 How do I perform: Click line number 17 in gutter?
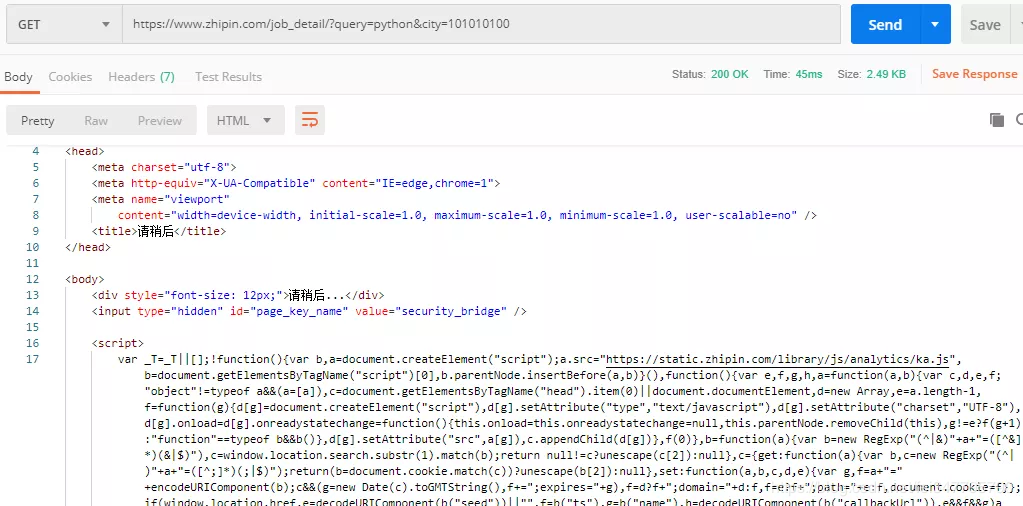coord(33,359)
